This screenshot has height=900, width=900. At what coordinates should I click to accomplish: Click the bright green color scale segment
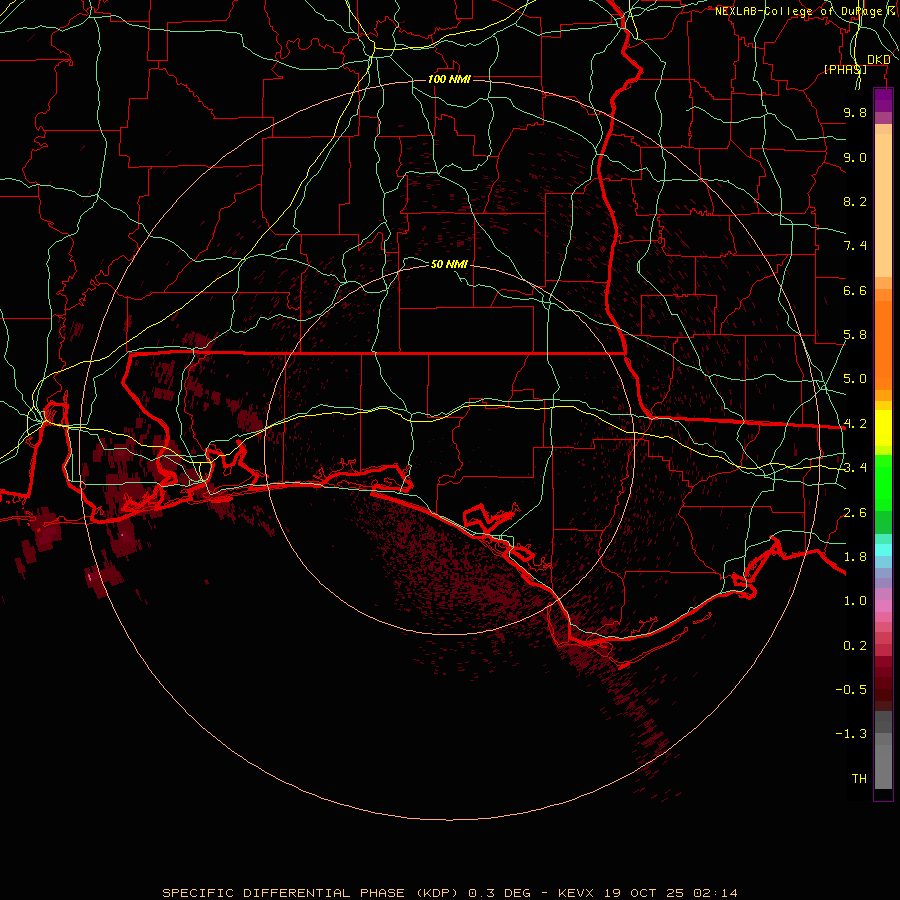coord(883,483)
